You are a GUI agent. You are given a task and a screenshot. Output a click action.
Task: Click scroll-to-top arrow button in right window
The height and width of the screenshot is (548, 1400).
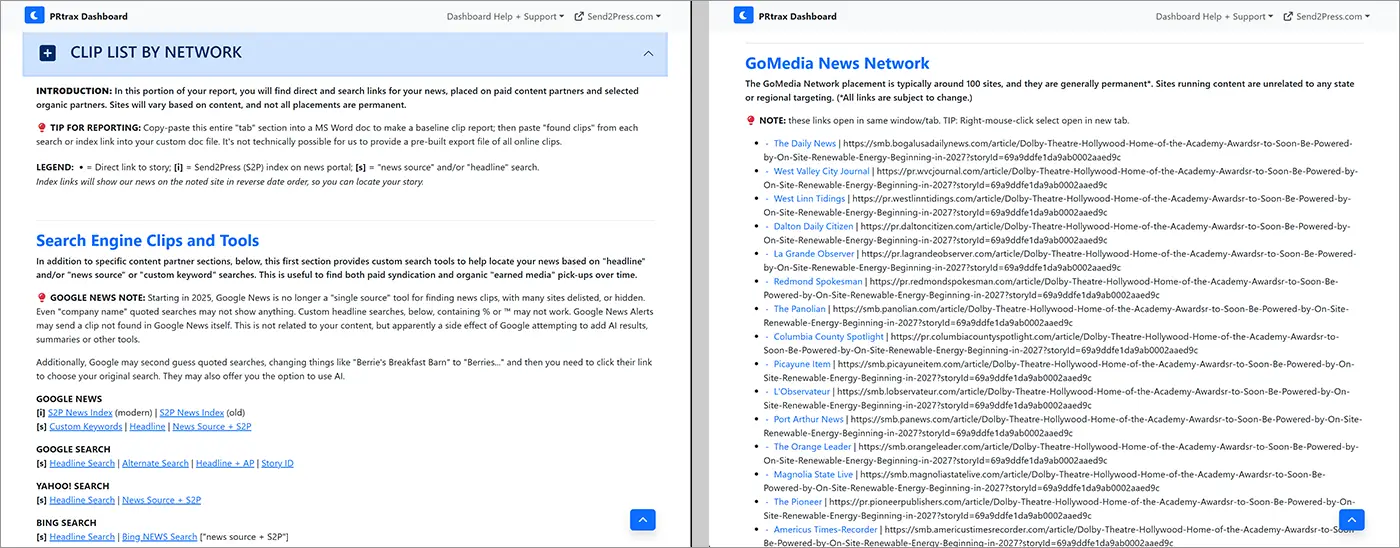click(x=1352, y=519)
